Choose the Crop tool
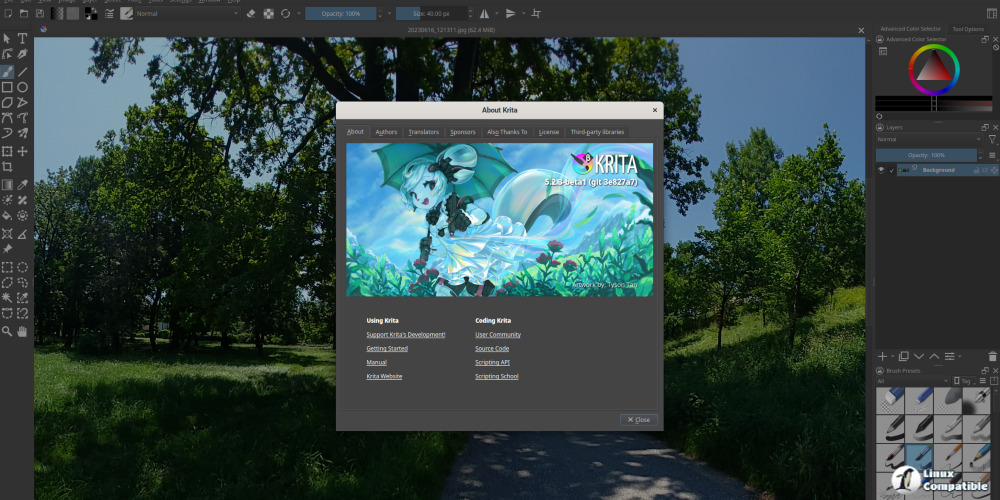The height and width of the screenshot is (500, 1000). 7,167
